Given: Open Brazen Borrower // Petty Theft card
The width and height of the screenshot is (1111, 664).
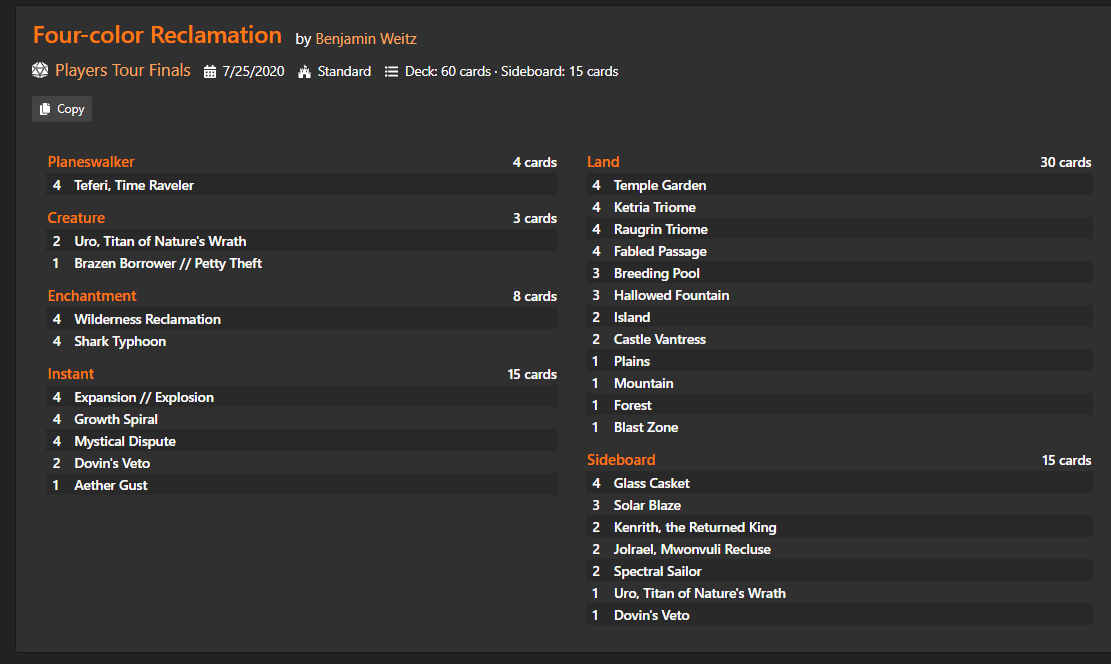Looking at the screenshot, I should (168, 263).
